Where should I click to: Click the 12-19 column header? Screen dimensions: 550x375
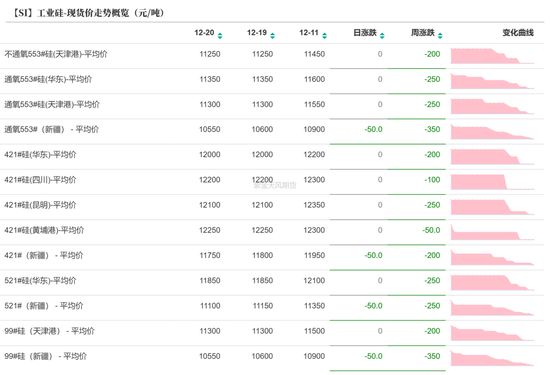(x=257, y=33)
